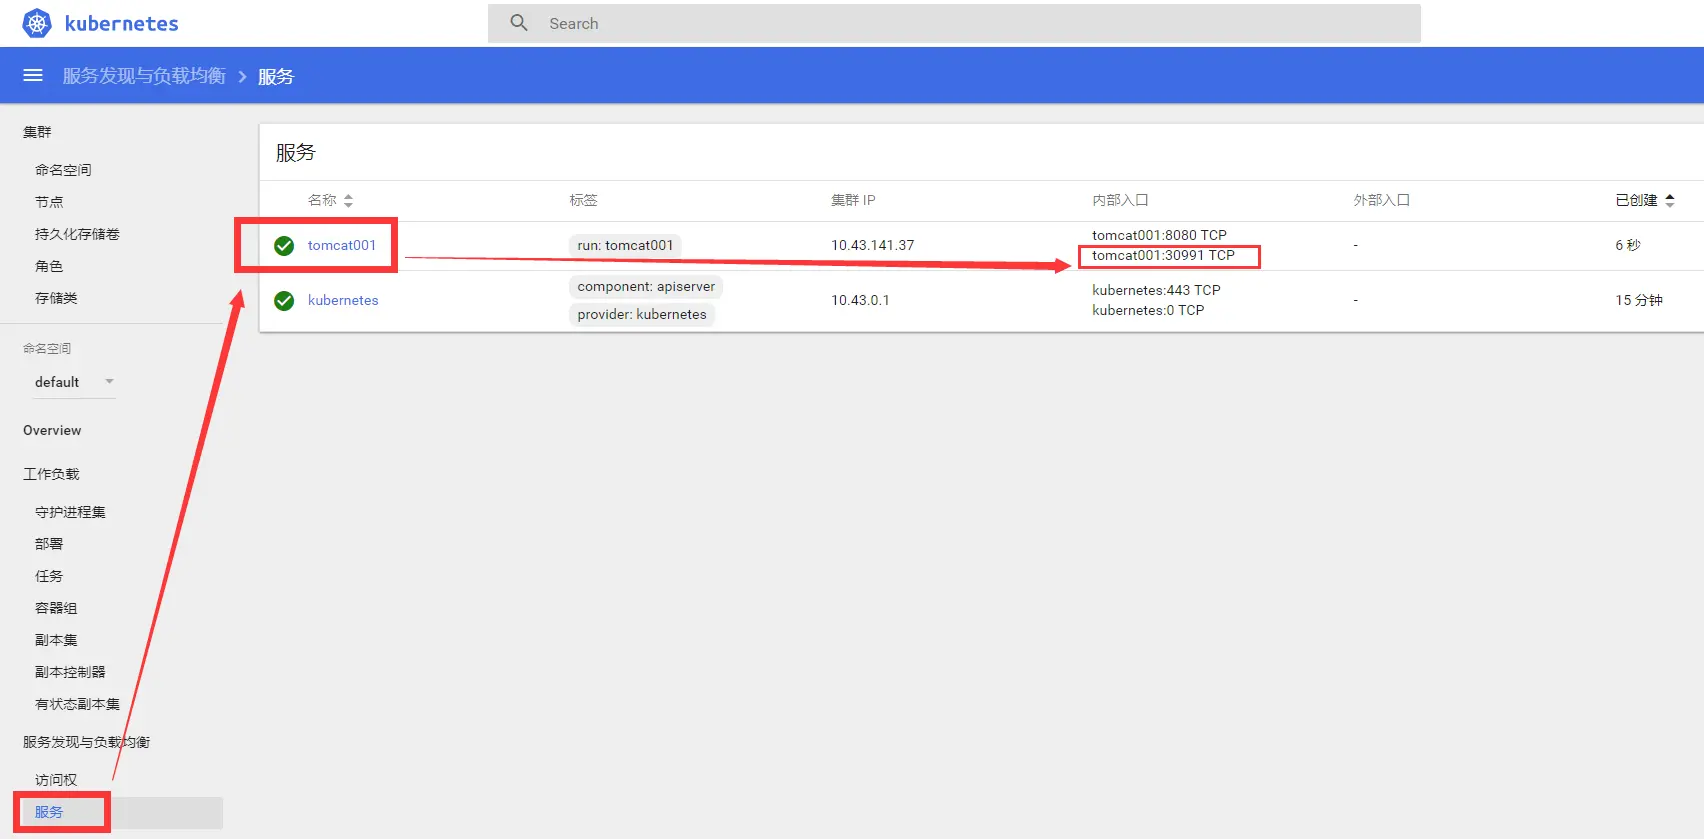Click the Kubernetes logo icon
Viewport: 1704px width, 839px height.
tap(37, 23)
